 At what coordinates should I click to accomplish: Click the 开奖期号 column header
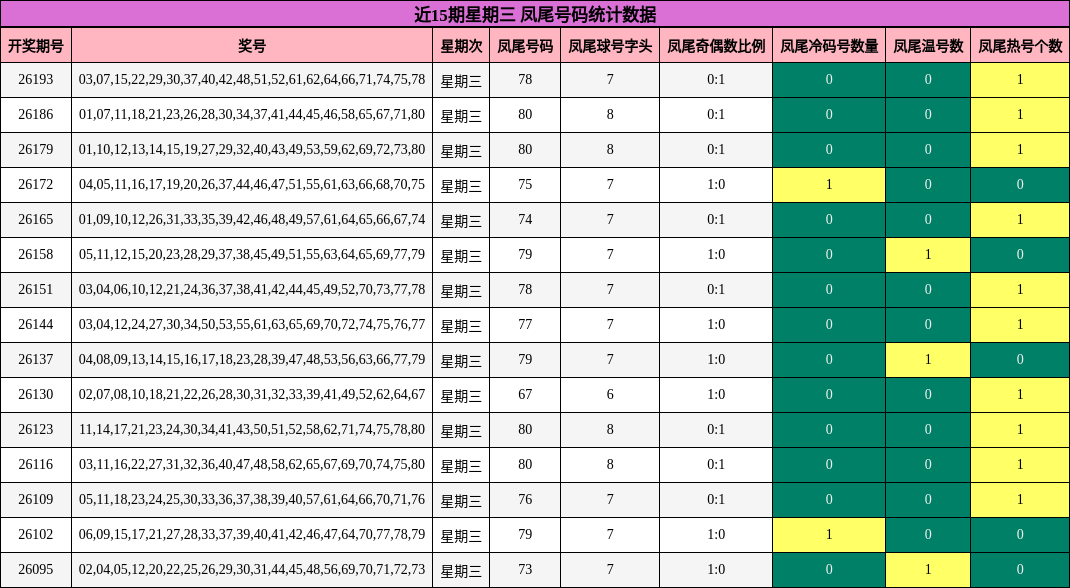point(35,46)
